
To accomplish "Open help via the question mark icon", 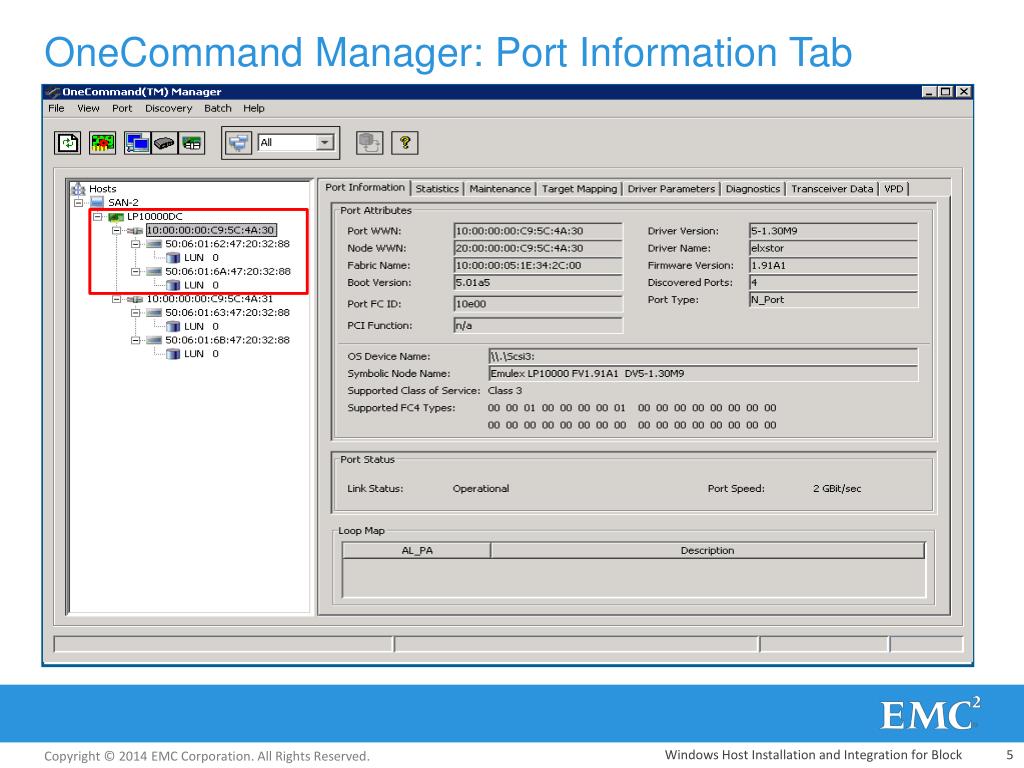I will (405, 143).
